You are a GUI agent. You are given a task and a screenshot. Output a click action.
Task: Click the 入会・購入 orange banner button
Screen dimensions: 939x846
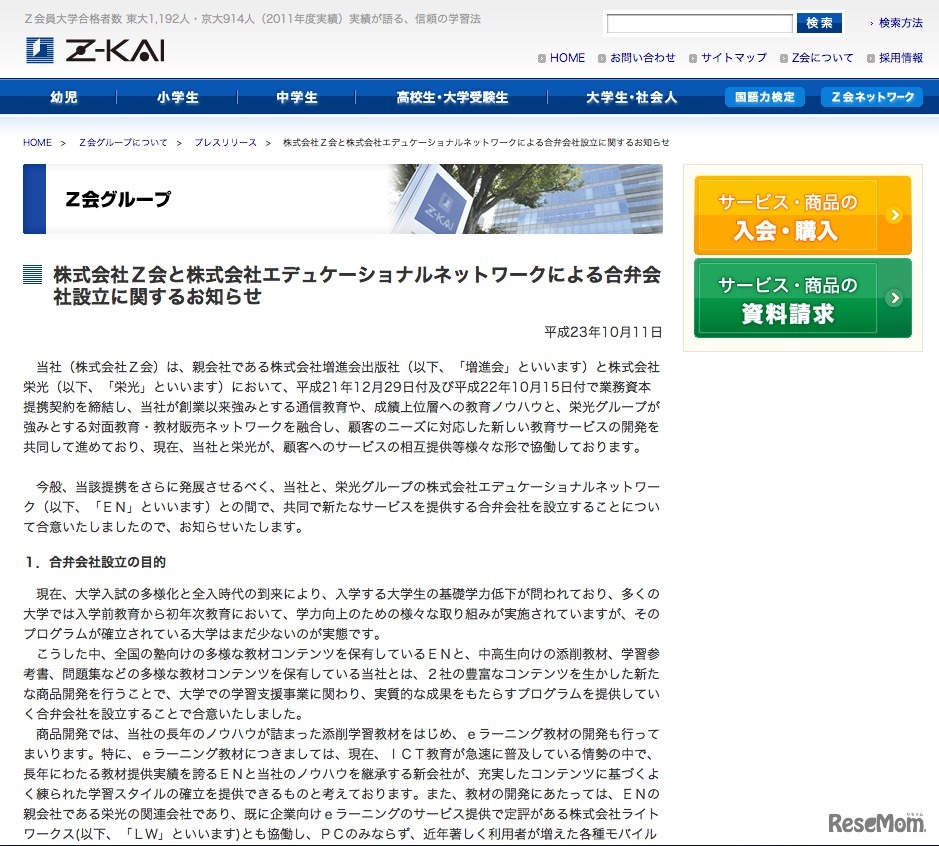[802, 216]
